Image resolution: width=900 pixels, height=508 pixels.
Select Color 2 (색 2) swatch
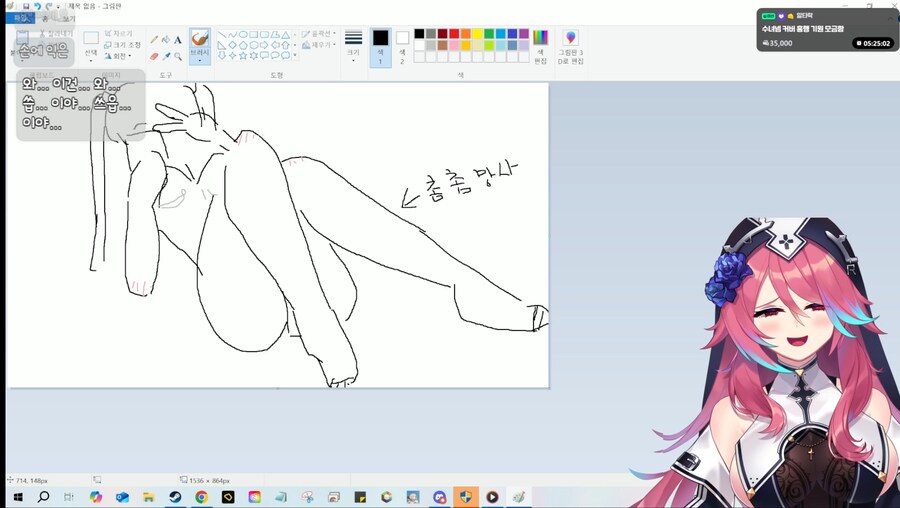[402, 47]
